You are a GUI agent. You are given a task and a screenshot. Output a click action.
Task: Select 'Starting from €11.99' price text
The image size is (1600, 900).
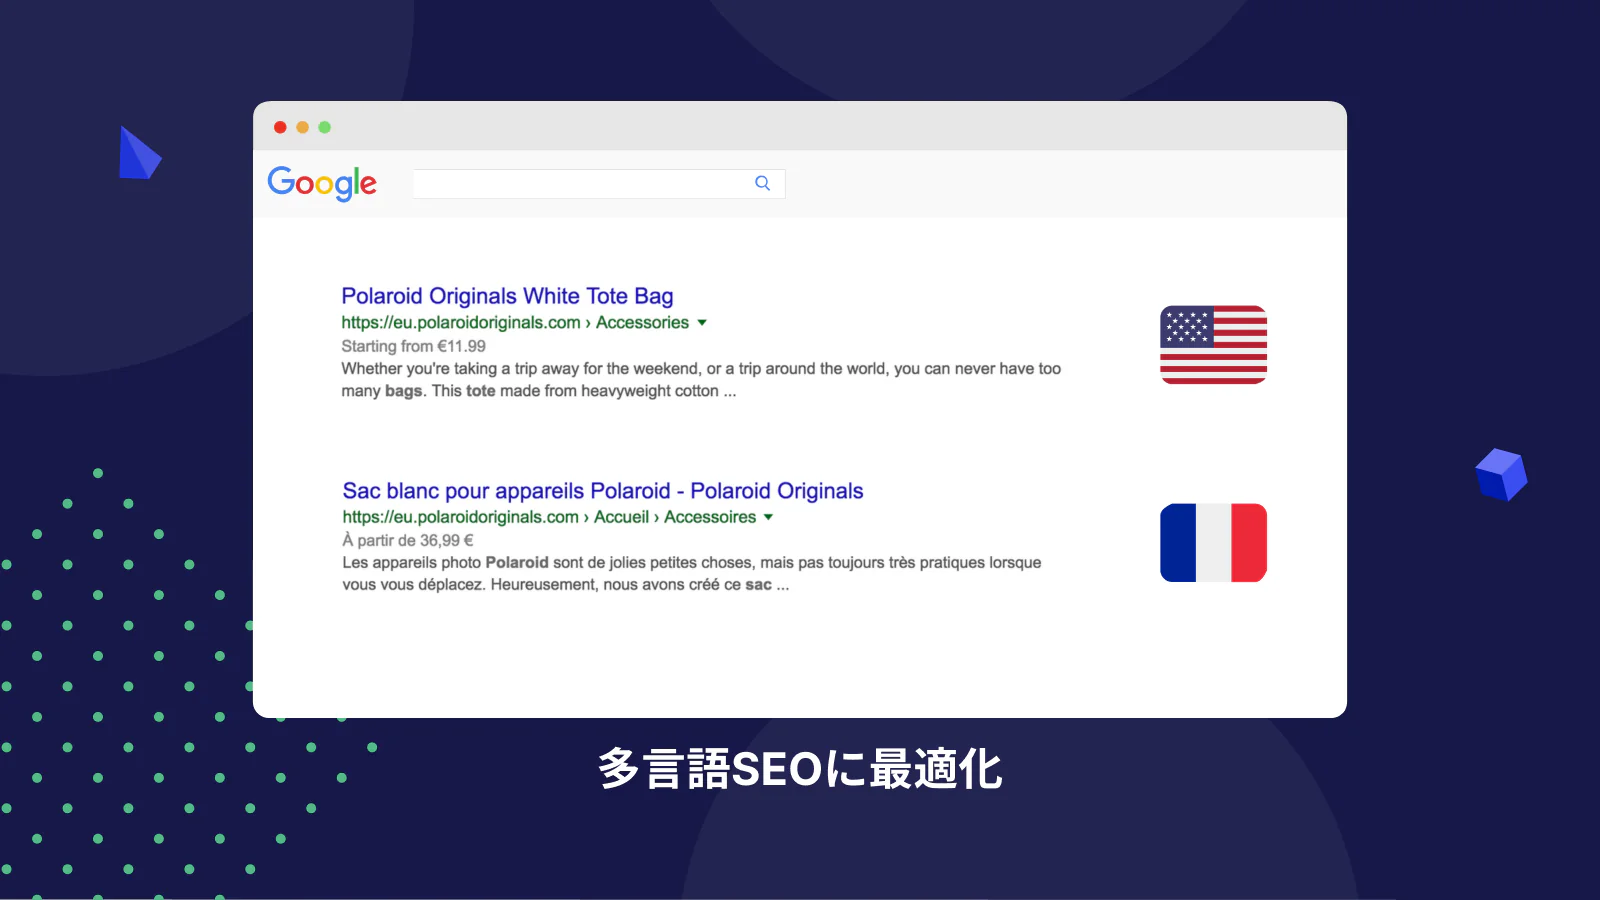click(x=413, y=346)
